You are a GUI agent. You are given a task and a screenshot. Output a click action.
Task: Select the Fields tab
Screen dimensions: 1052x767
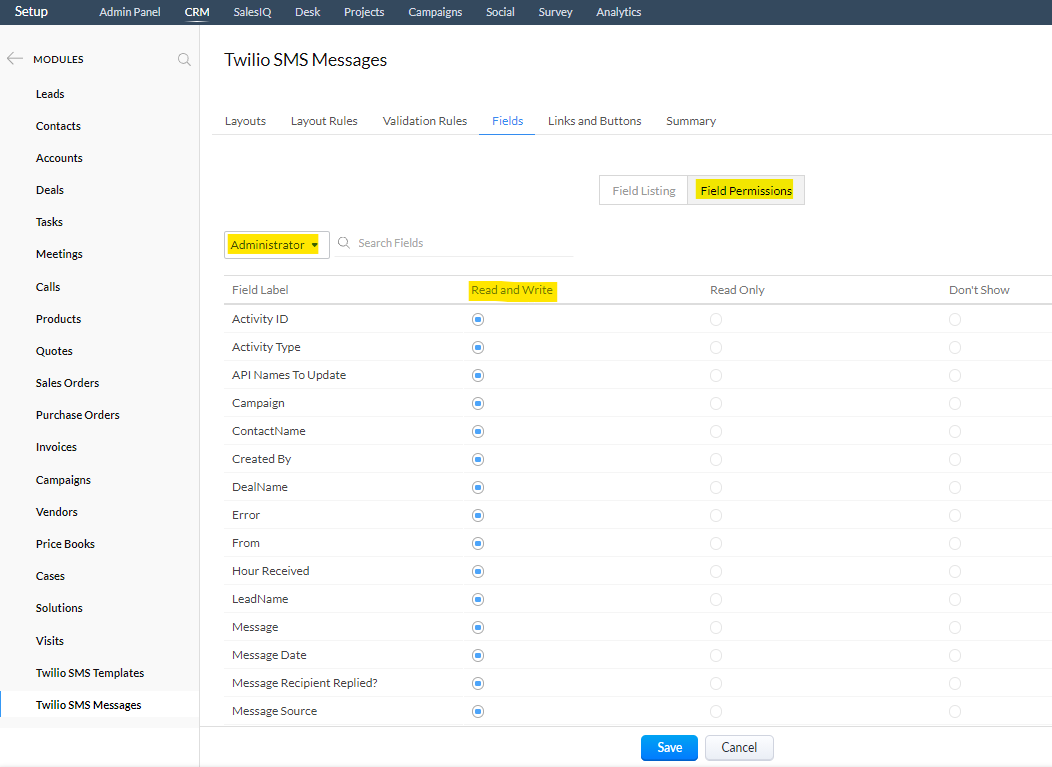point(507,121)
